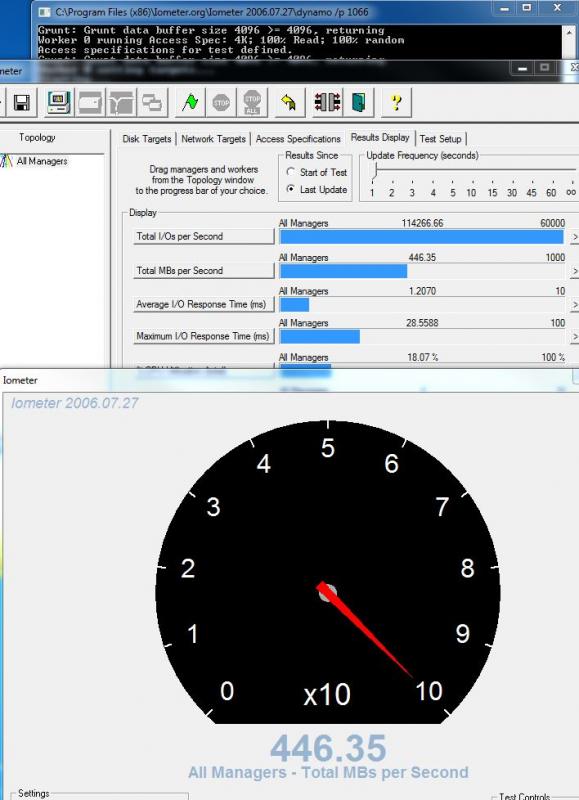This screenshot has height=800, width=579.
Task: Click the disconnect selected worker icon
Action: click(x=327, y=103)
